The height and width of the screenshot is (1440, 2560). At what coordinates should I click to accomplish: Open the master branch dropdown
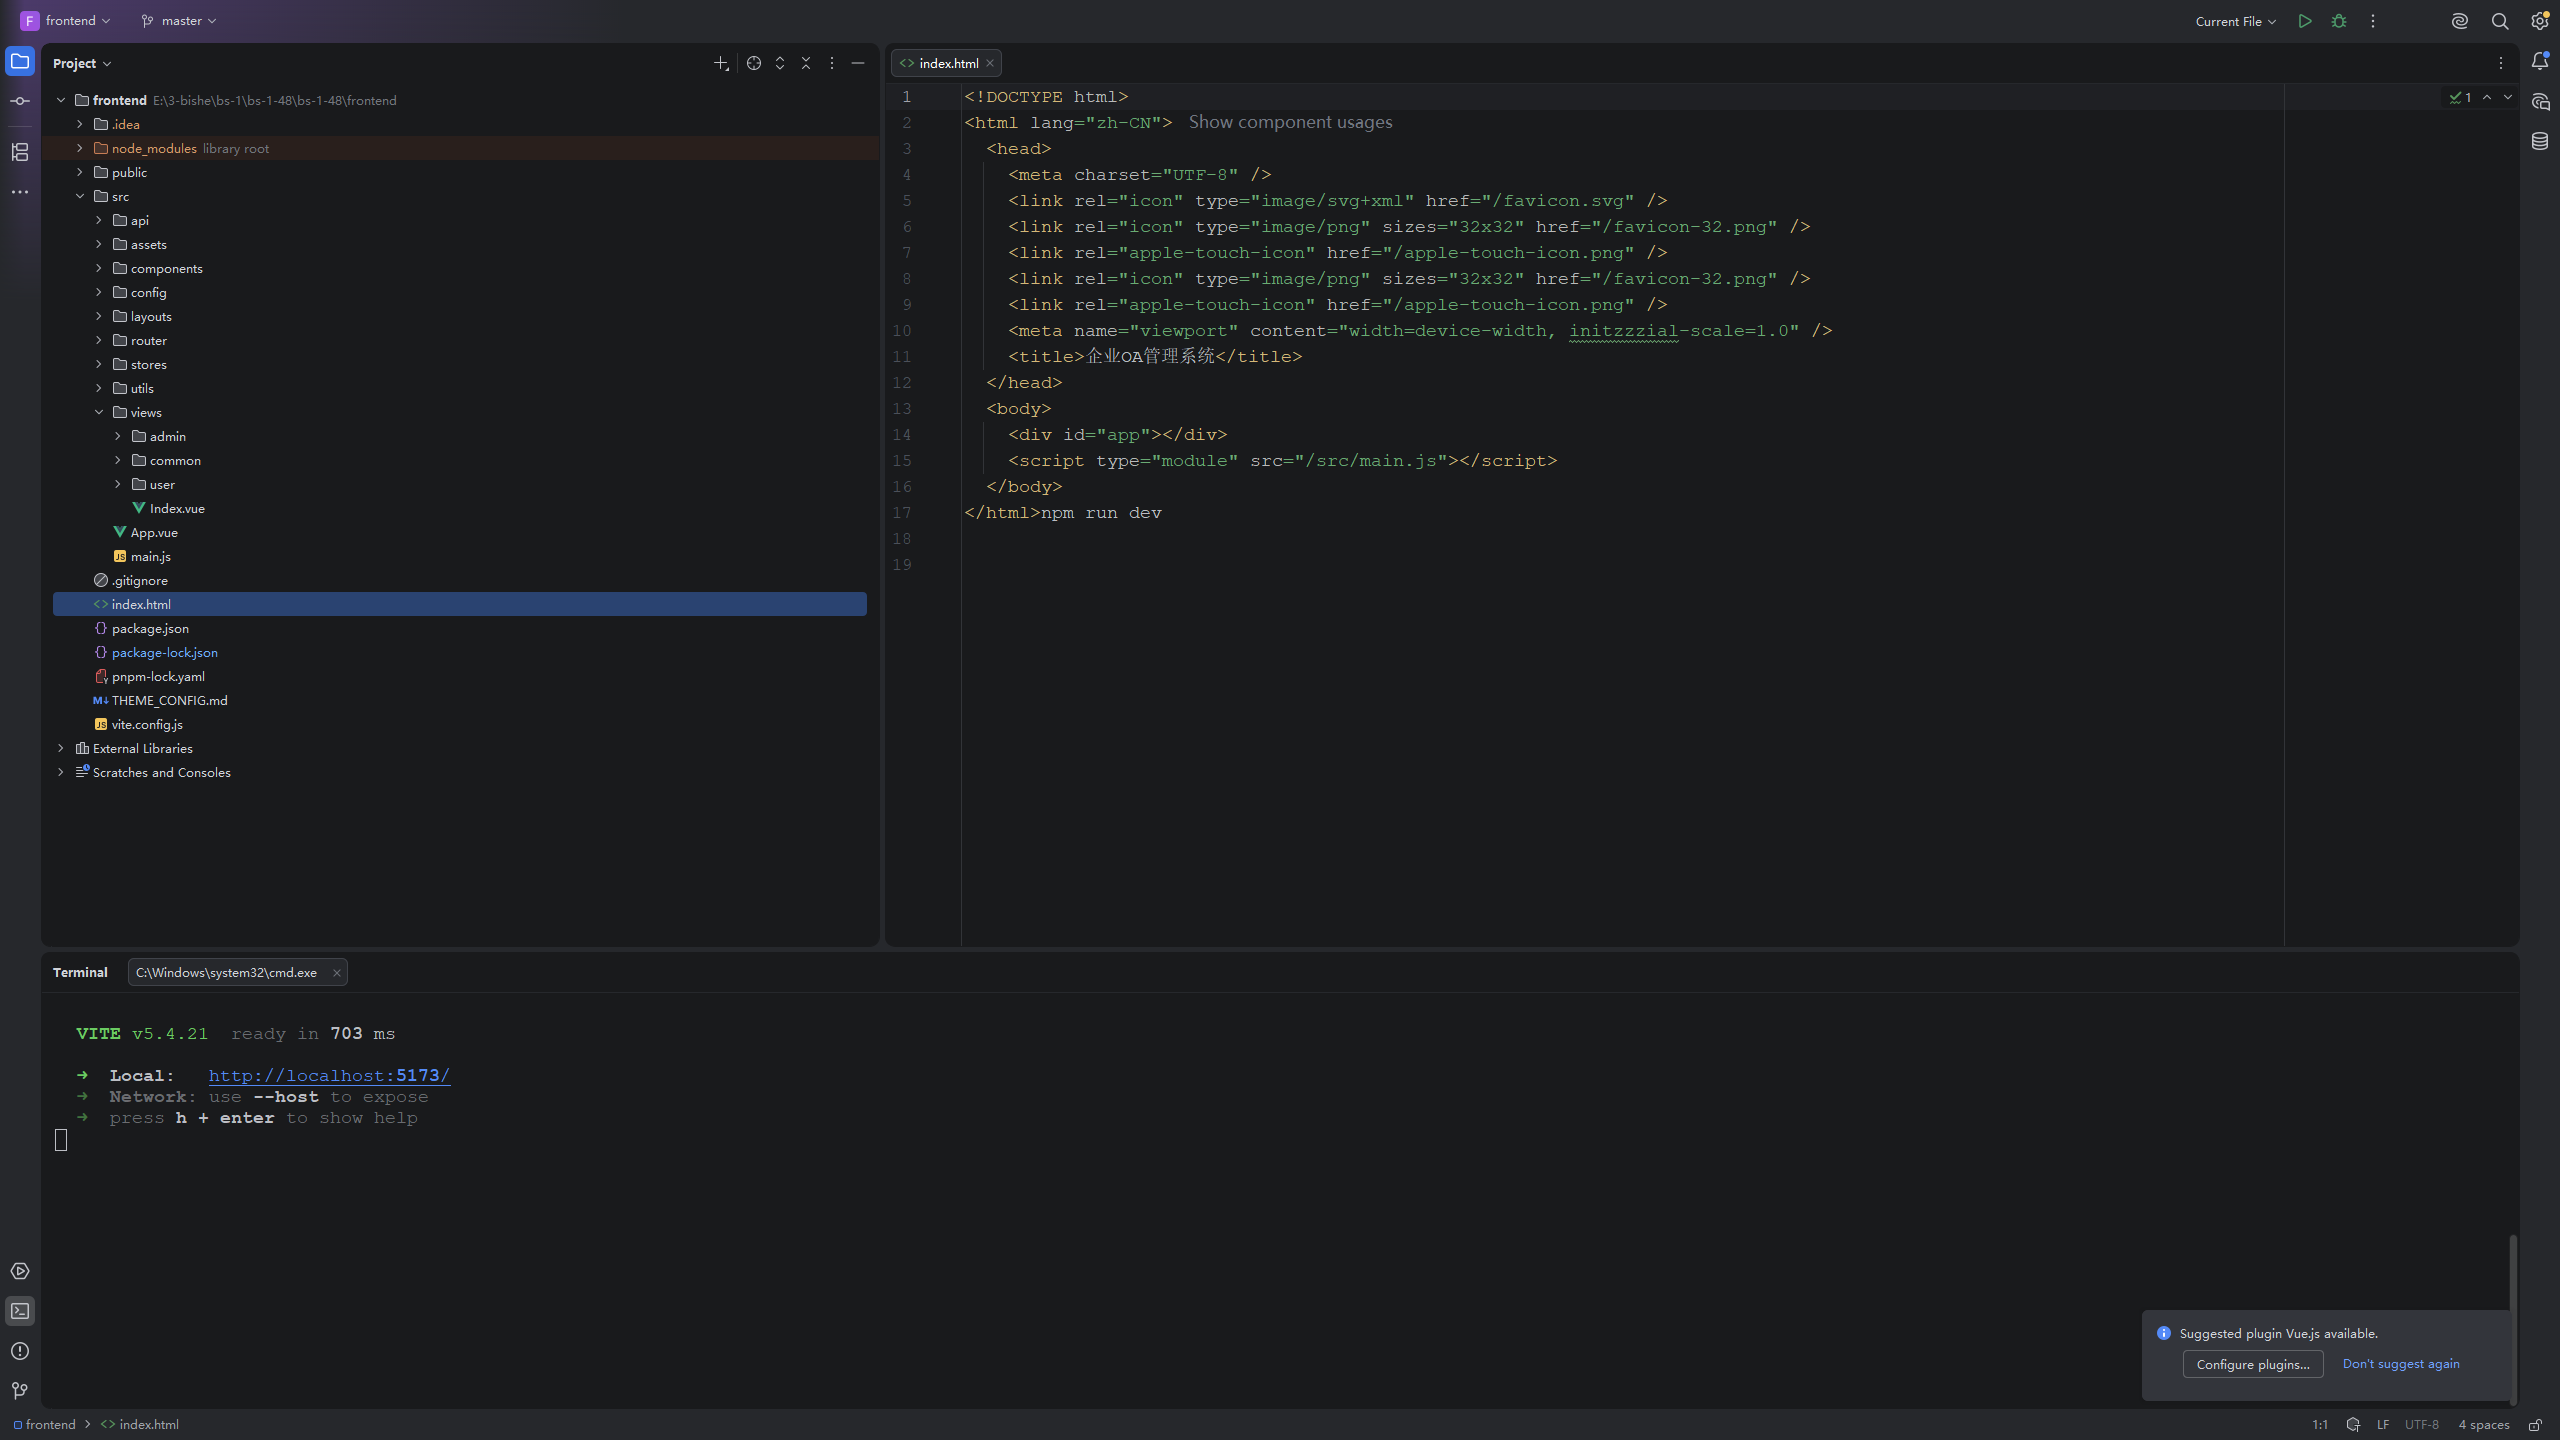179,21
